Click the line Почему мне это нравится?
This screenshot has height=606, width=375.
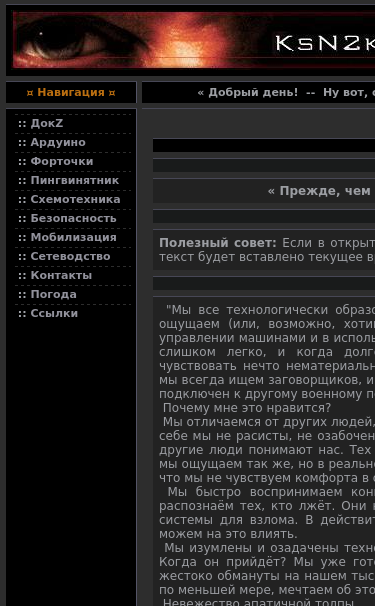[x=247, y=408]
